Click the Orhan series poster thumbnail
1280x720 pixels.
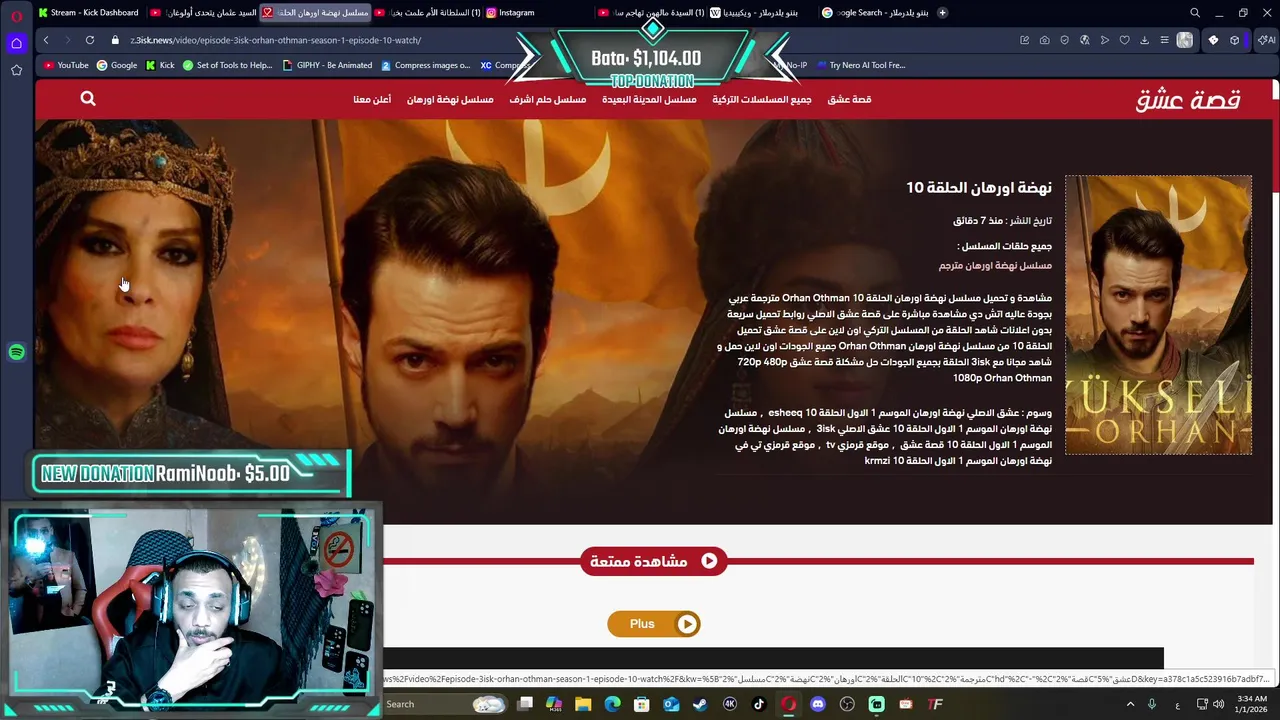pyautogui.click(x=1158, y=315)
